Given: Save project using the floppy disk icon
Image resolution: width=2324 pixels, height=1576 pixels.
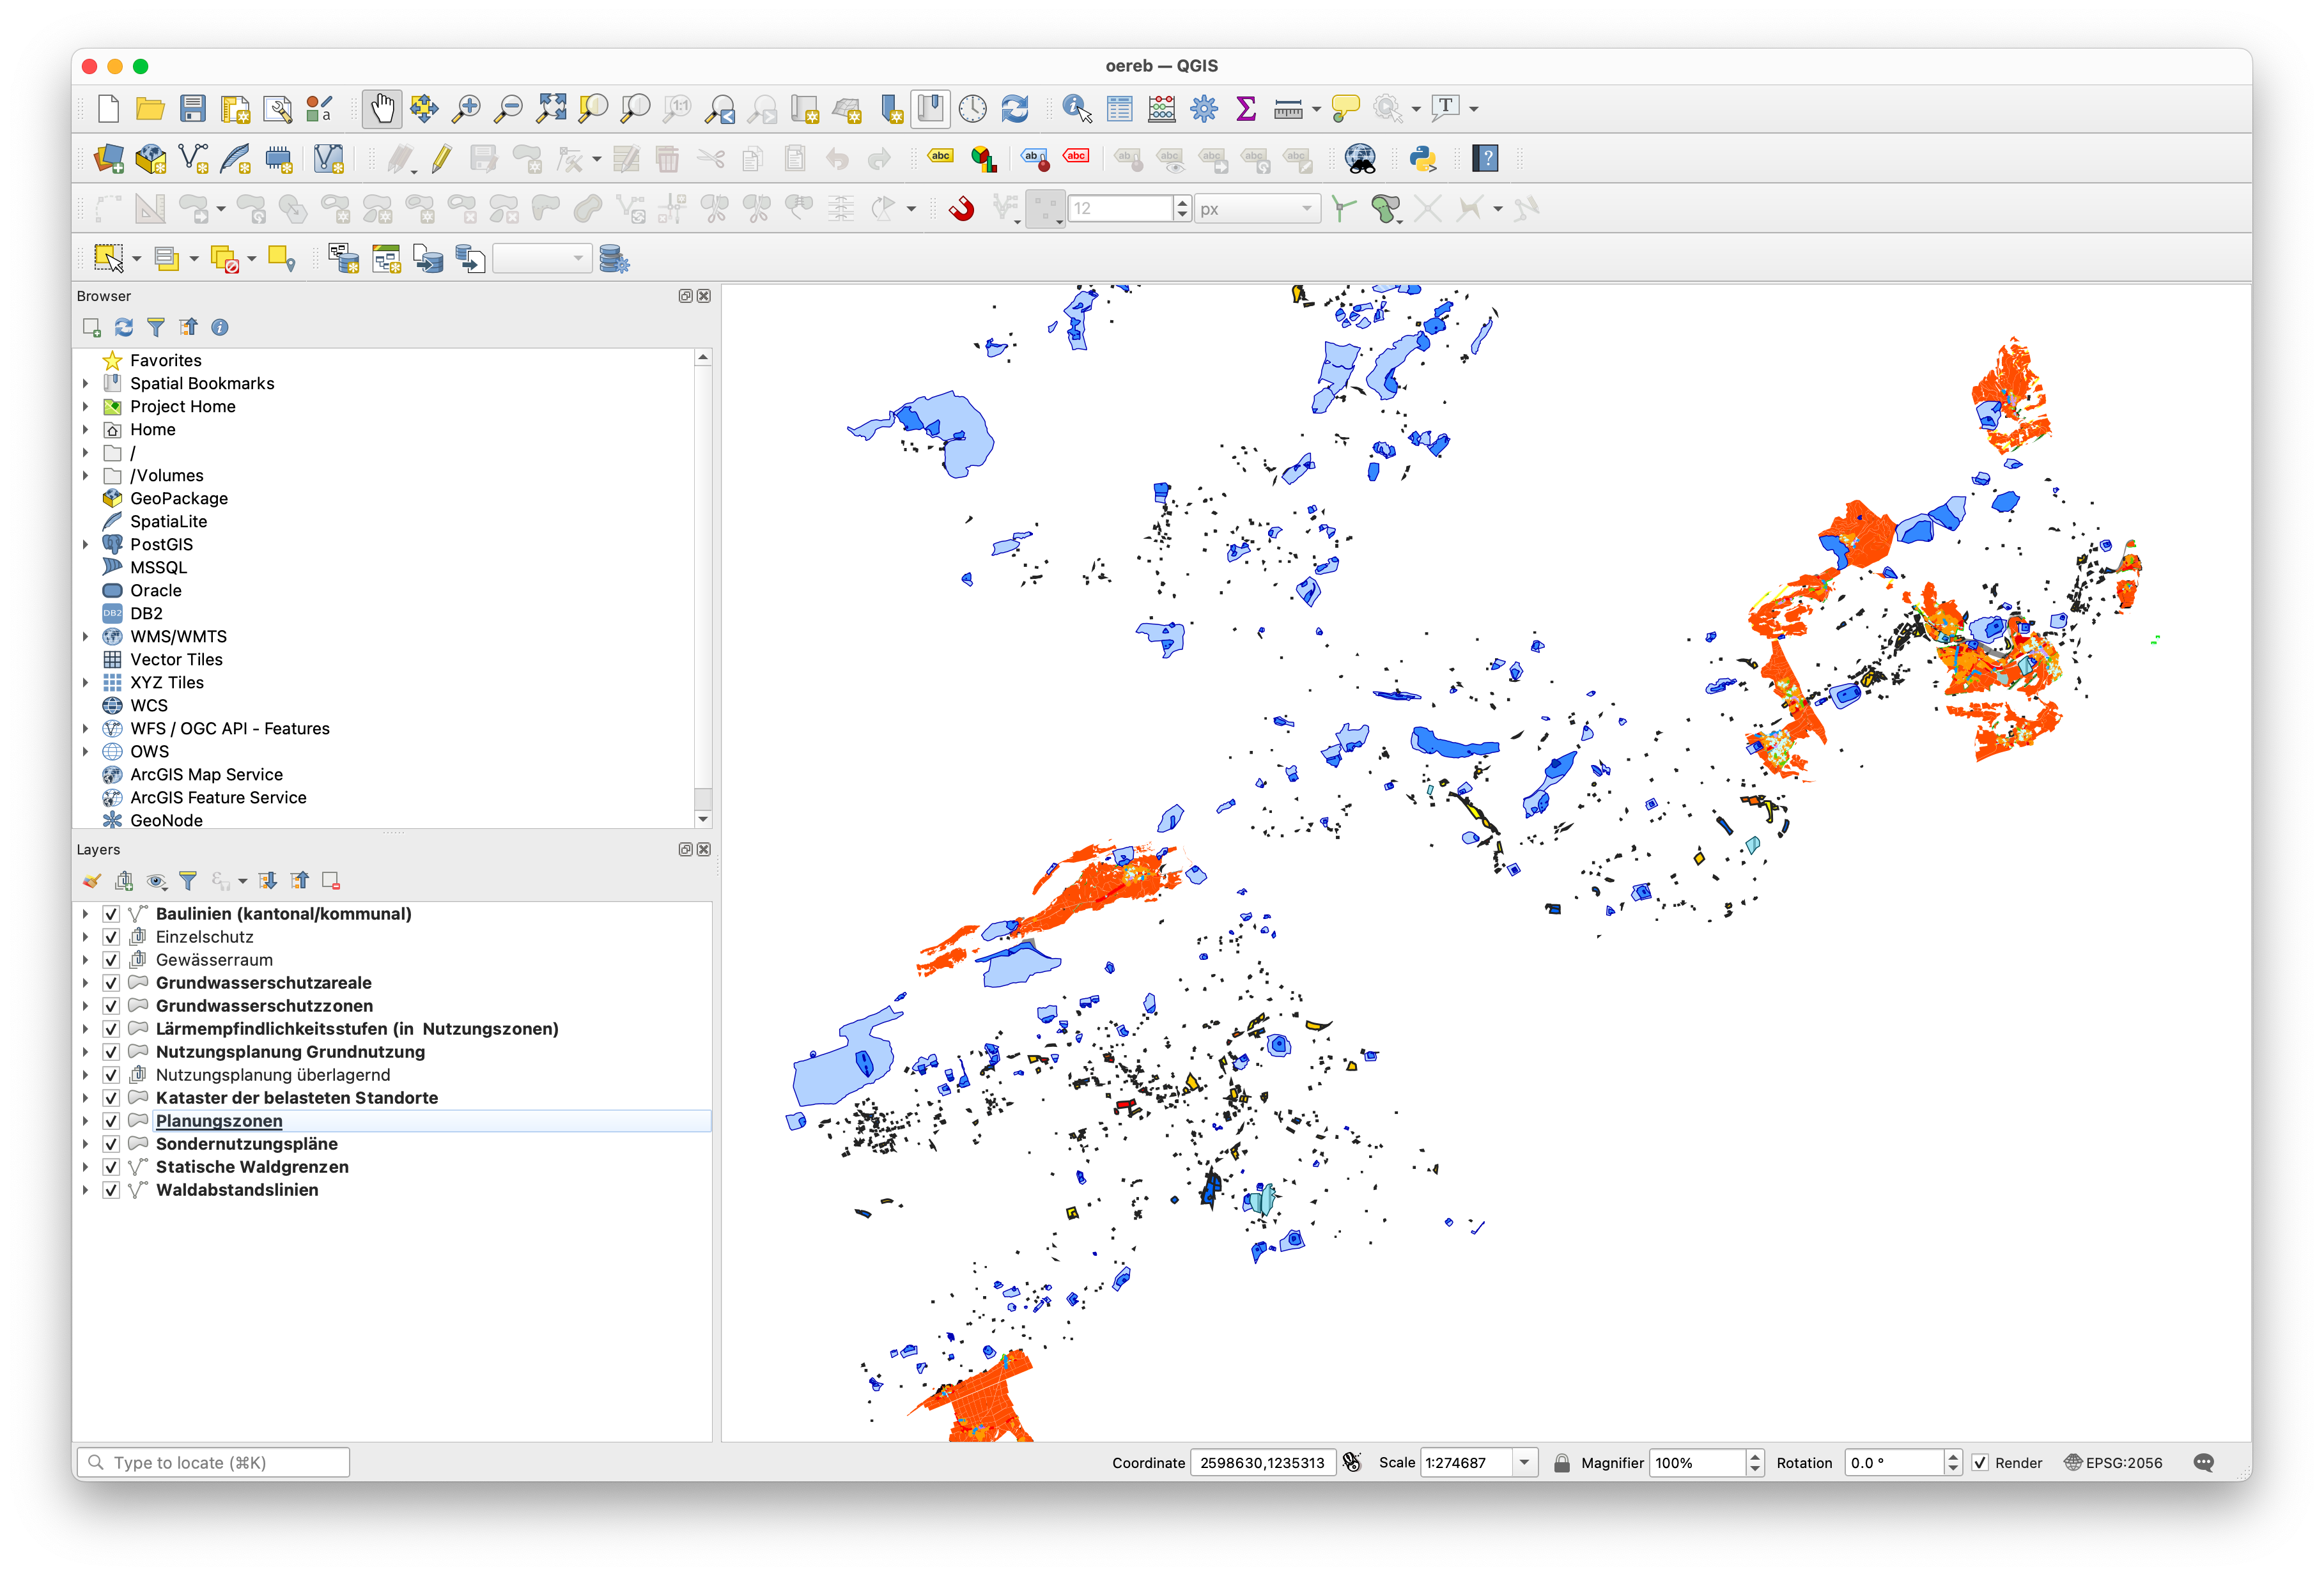Looking at the screenshot, I should click(192, 108).
